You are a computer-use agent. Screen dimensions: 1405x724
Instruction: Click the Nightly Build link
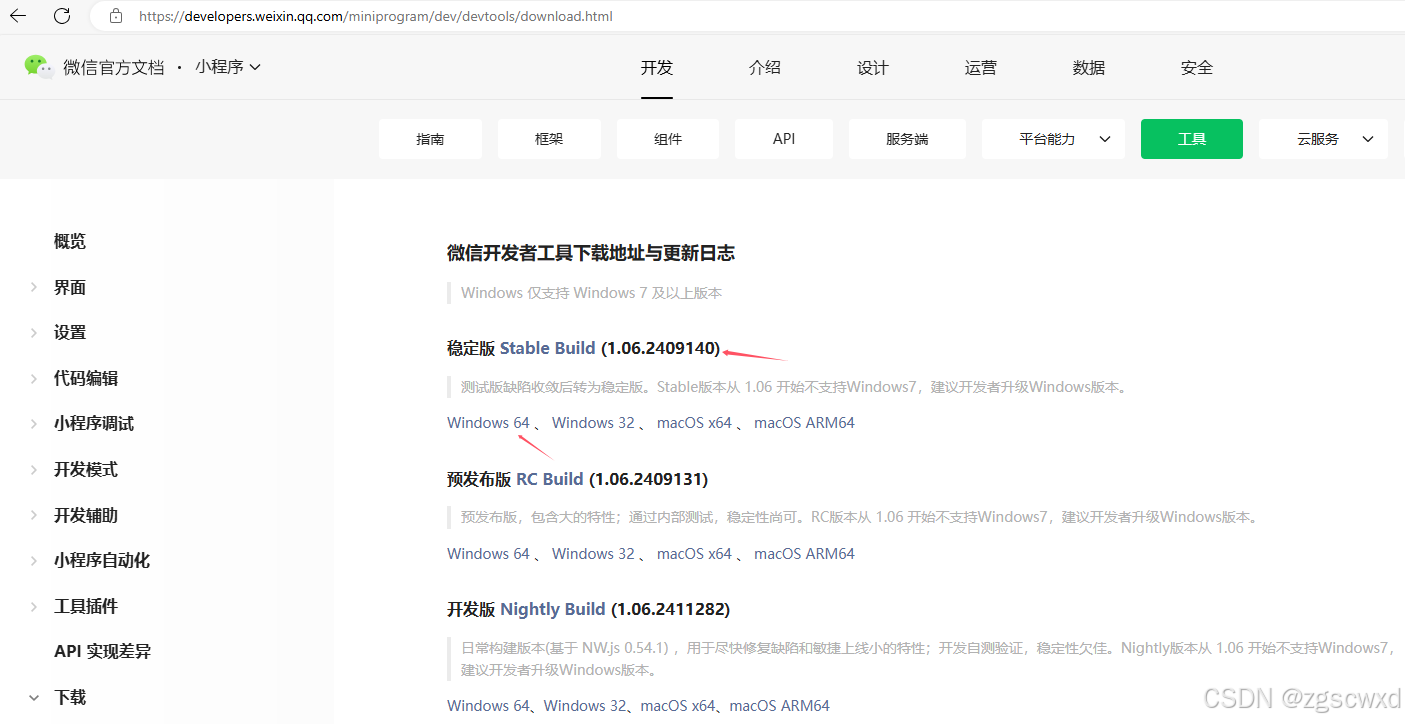click(553, 609)
